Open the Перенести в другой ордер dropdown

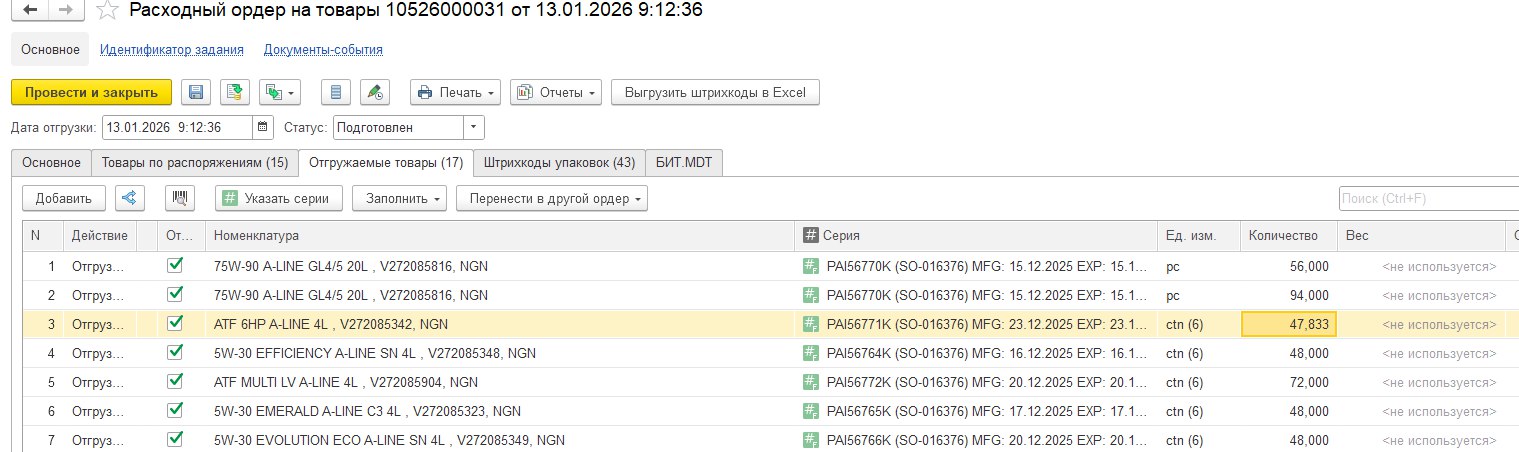coord(551,198)
